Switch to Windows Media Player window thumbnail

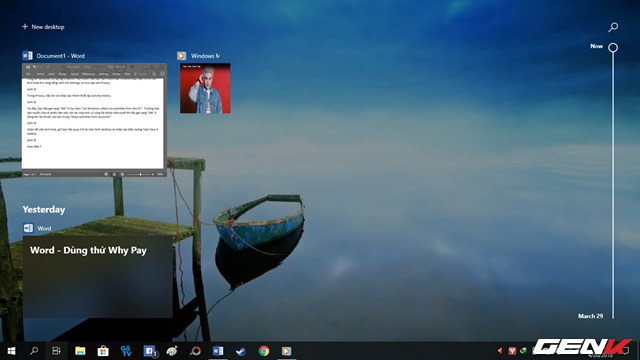coord(205,88)
